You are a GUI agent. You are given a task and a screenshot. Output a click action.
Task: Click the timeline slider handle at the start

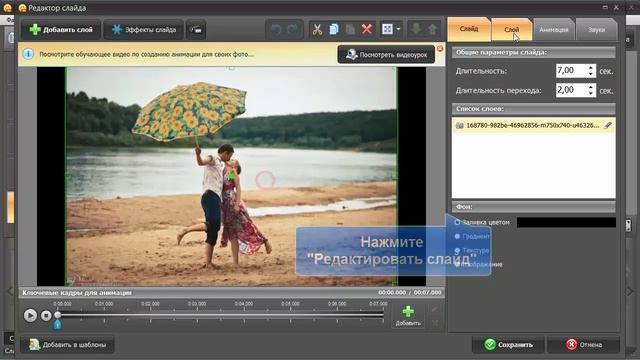click(58, 315)
